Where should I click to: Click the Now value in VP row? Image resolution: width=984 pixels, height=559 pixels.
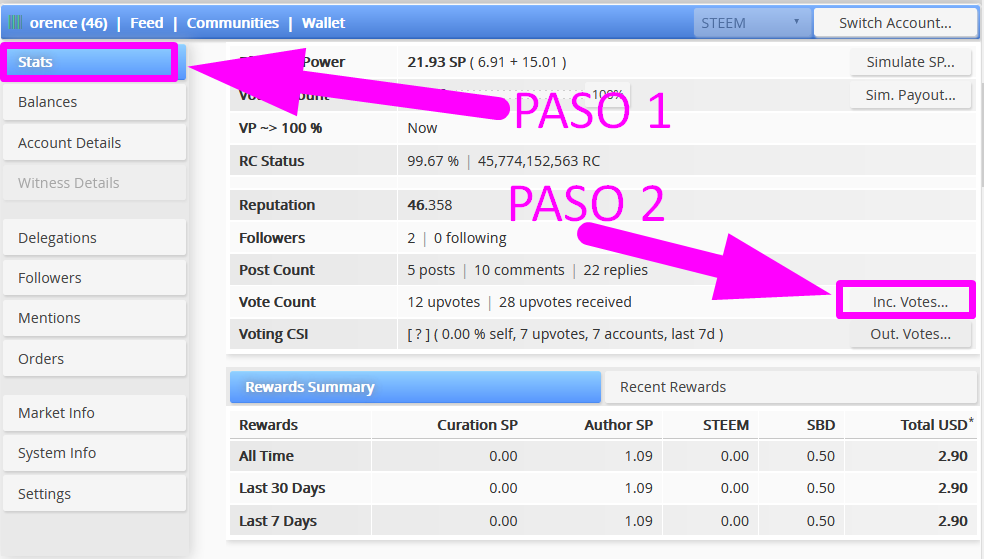pyautogui.click(x=422, y=129)
